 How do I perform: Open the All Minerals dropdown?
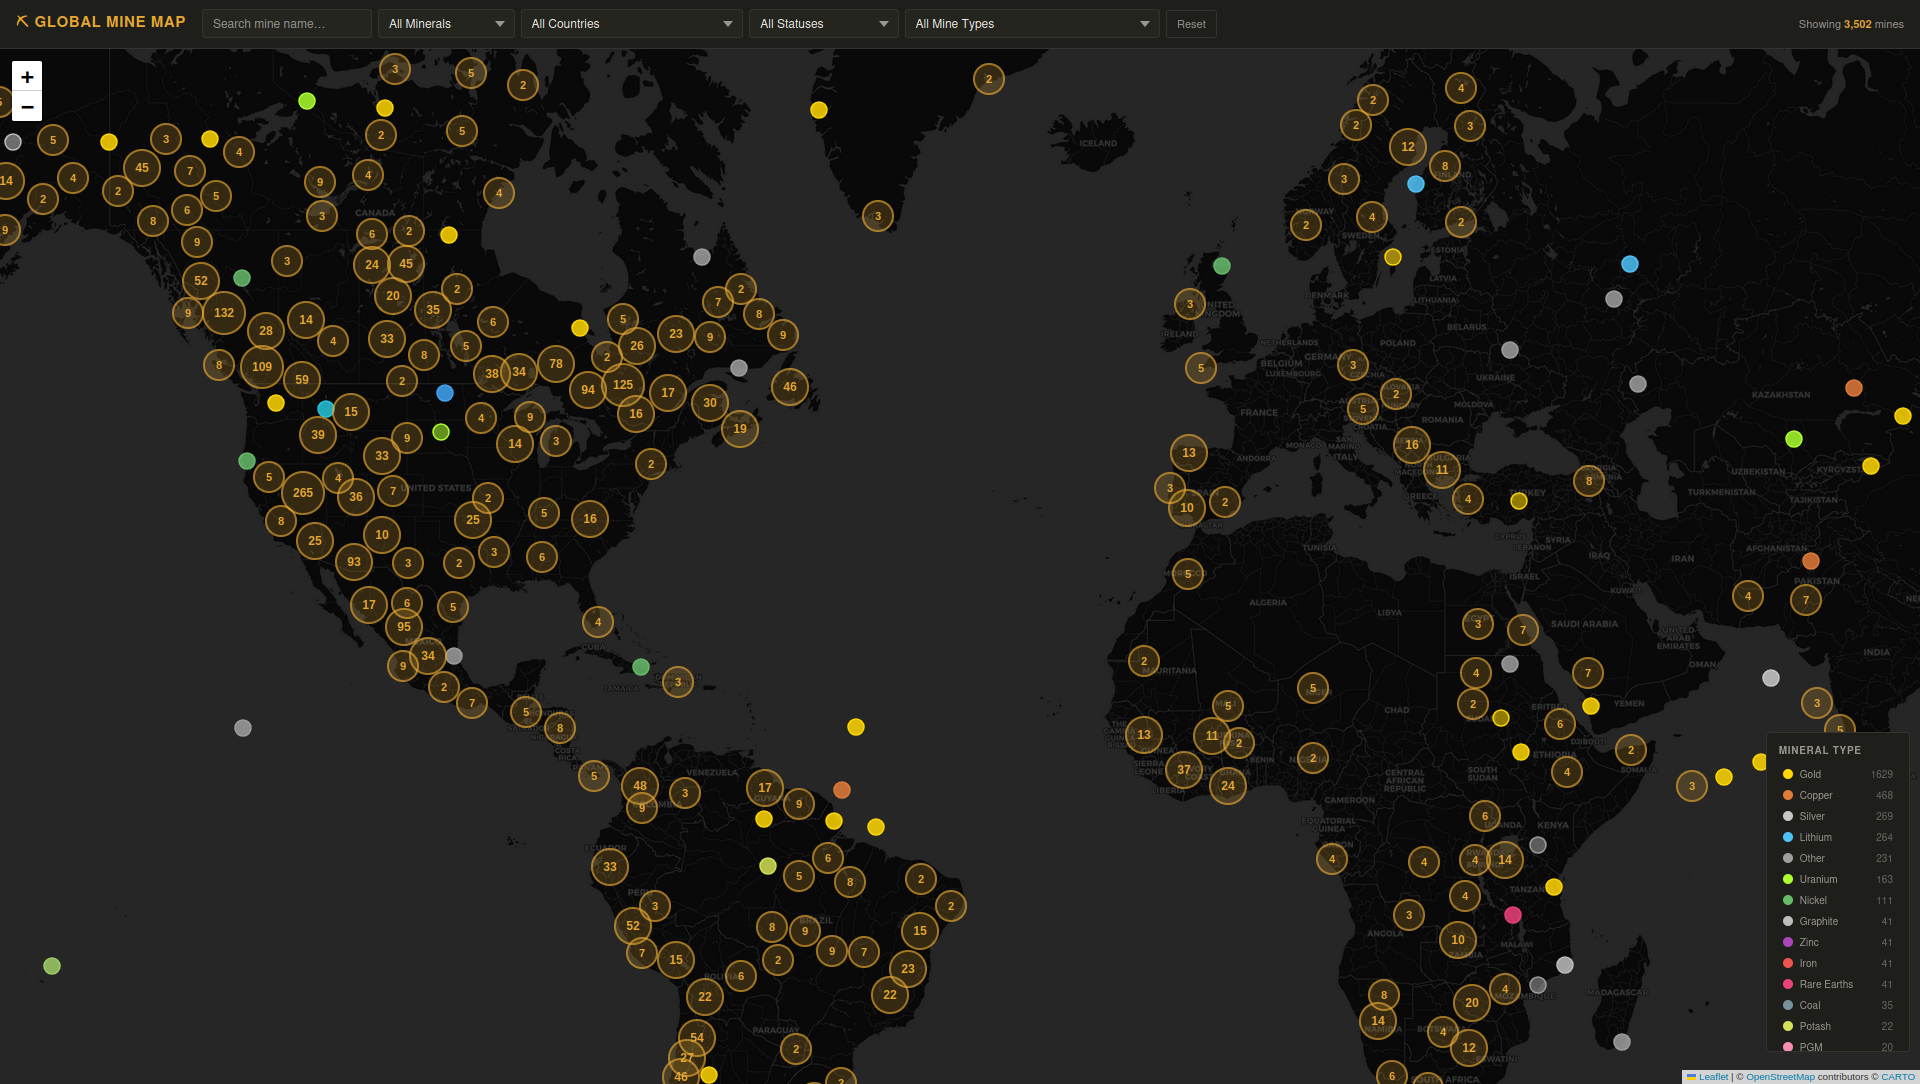tap(446, 24)
